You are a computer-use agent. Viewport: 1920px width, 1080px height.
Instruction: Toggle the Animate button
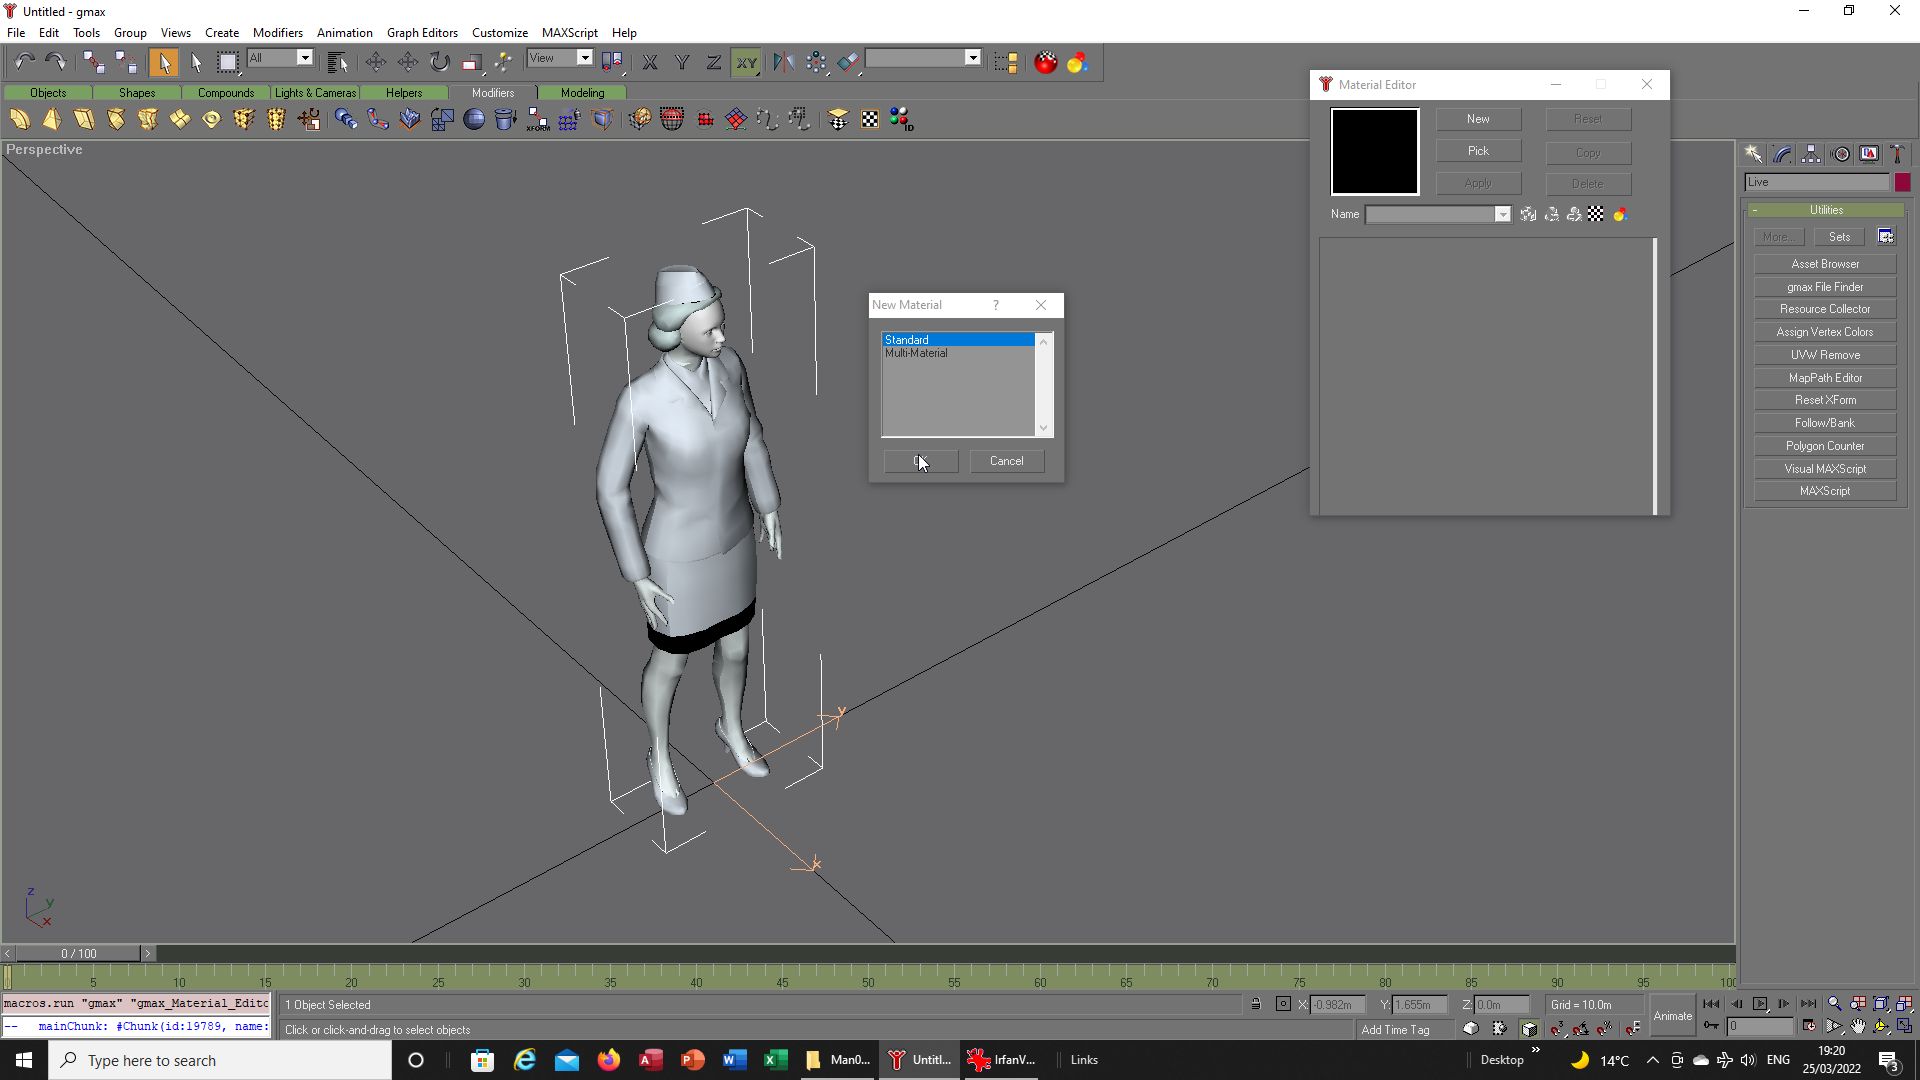(x=1672, y=1016)
